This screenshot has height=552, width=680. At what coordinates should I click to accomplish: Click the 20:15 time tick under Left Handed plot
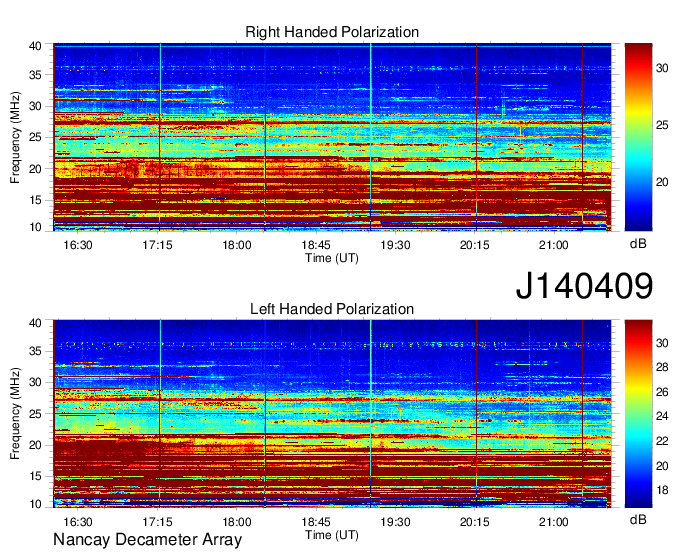click(475, 522)
